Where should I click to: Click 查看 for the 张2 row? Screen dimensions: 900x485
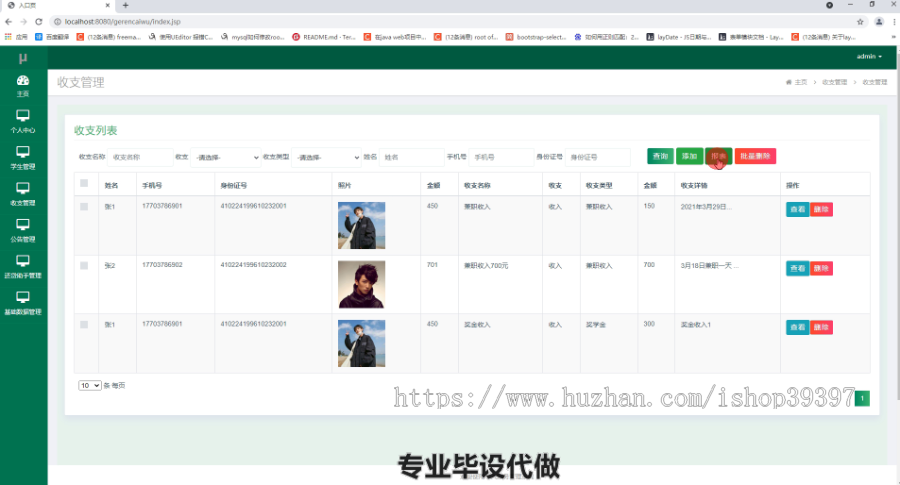tap(797, 268)
